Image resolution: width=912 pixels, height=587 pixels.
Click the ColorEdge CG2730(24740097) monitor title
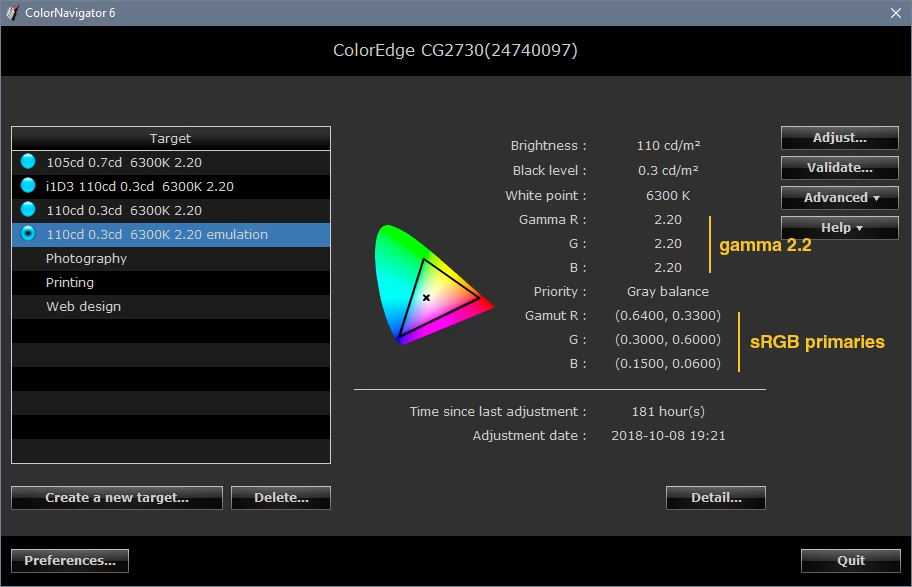[x=455, y=50]
